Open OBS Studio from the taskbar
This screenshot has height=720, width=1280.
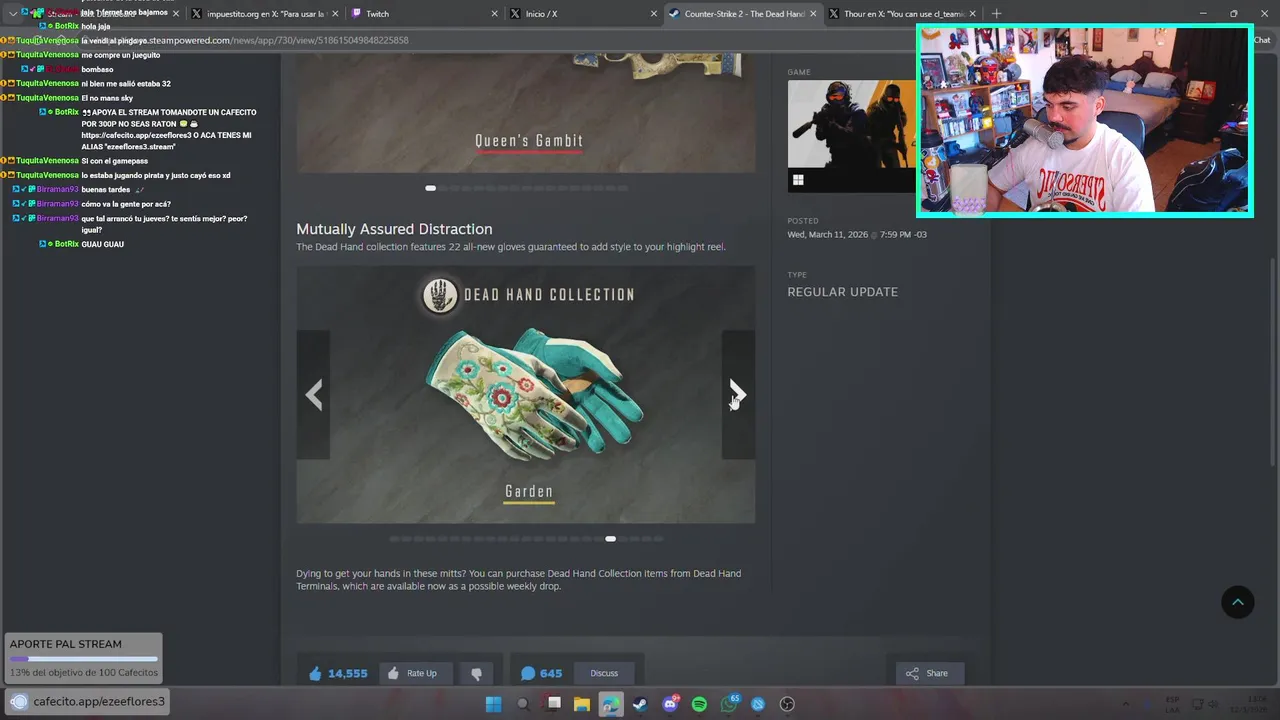click(x=787, y=704)
